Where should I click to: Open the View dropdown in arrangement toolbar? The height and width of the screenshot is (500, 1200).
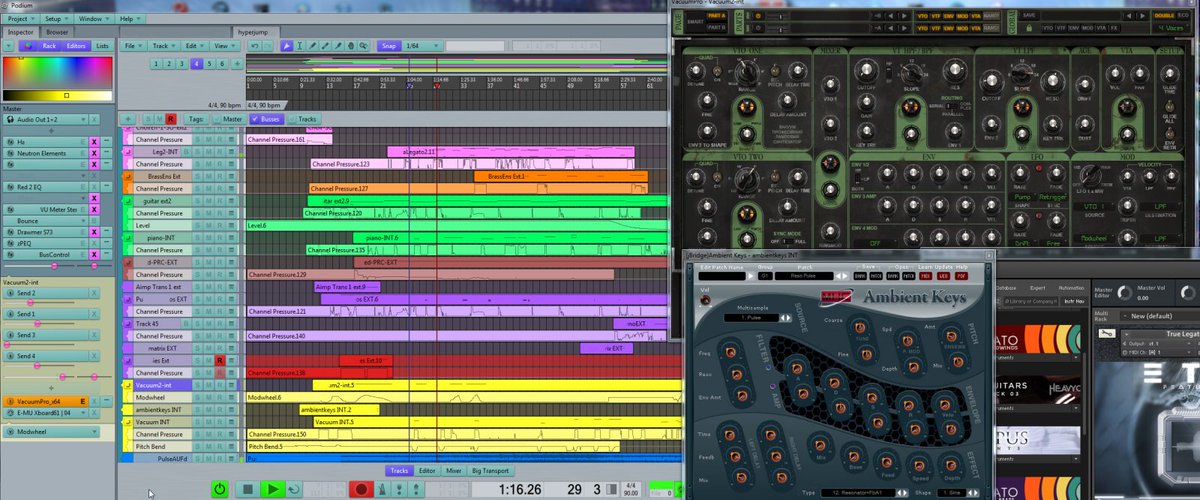pos(224,46)
